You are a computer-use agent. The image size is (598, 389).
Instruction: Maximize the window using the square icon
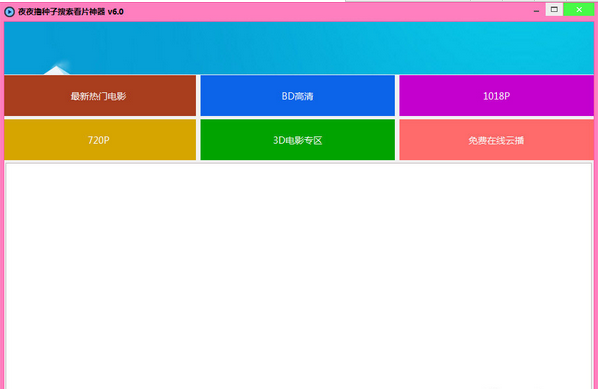tap(554, 10)
